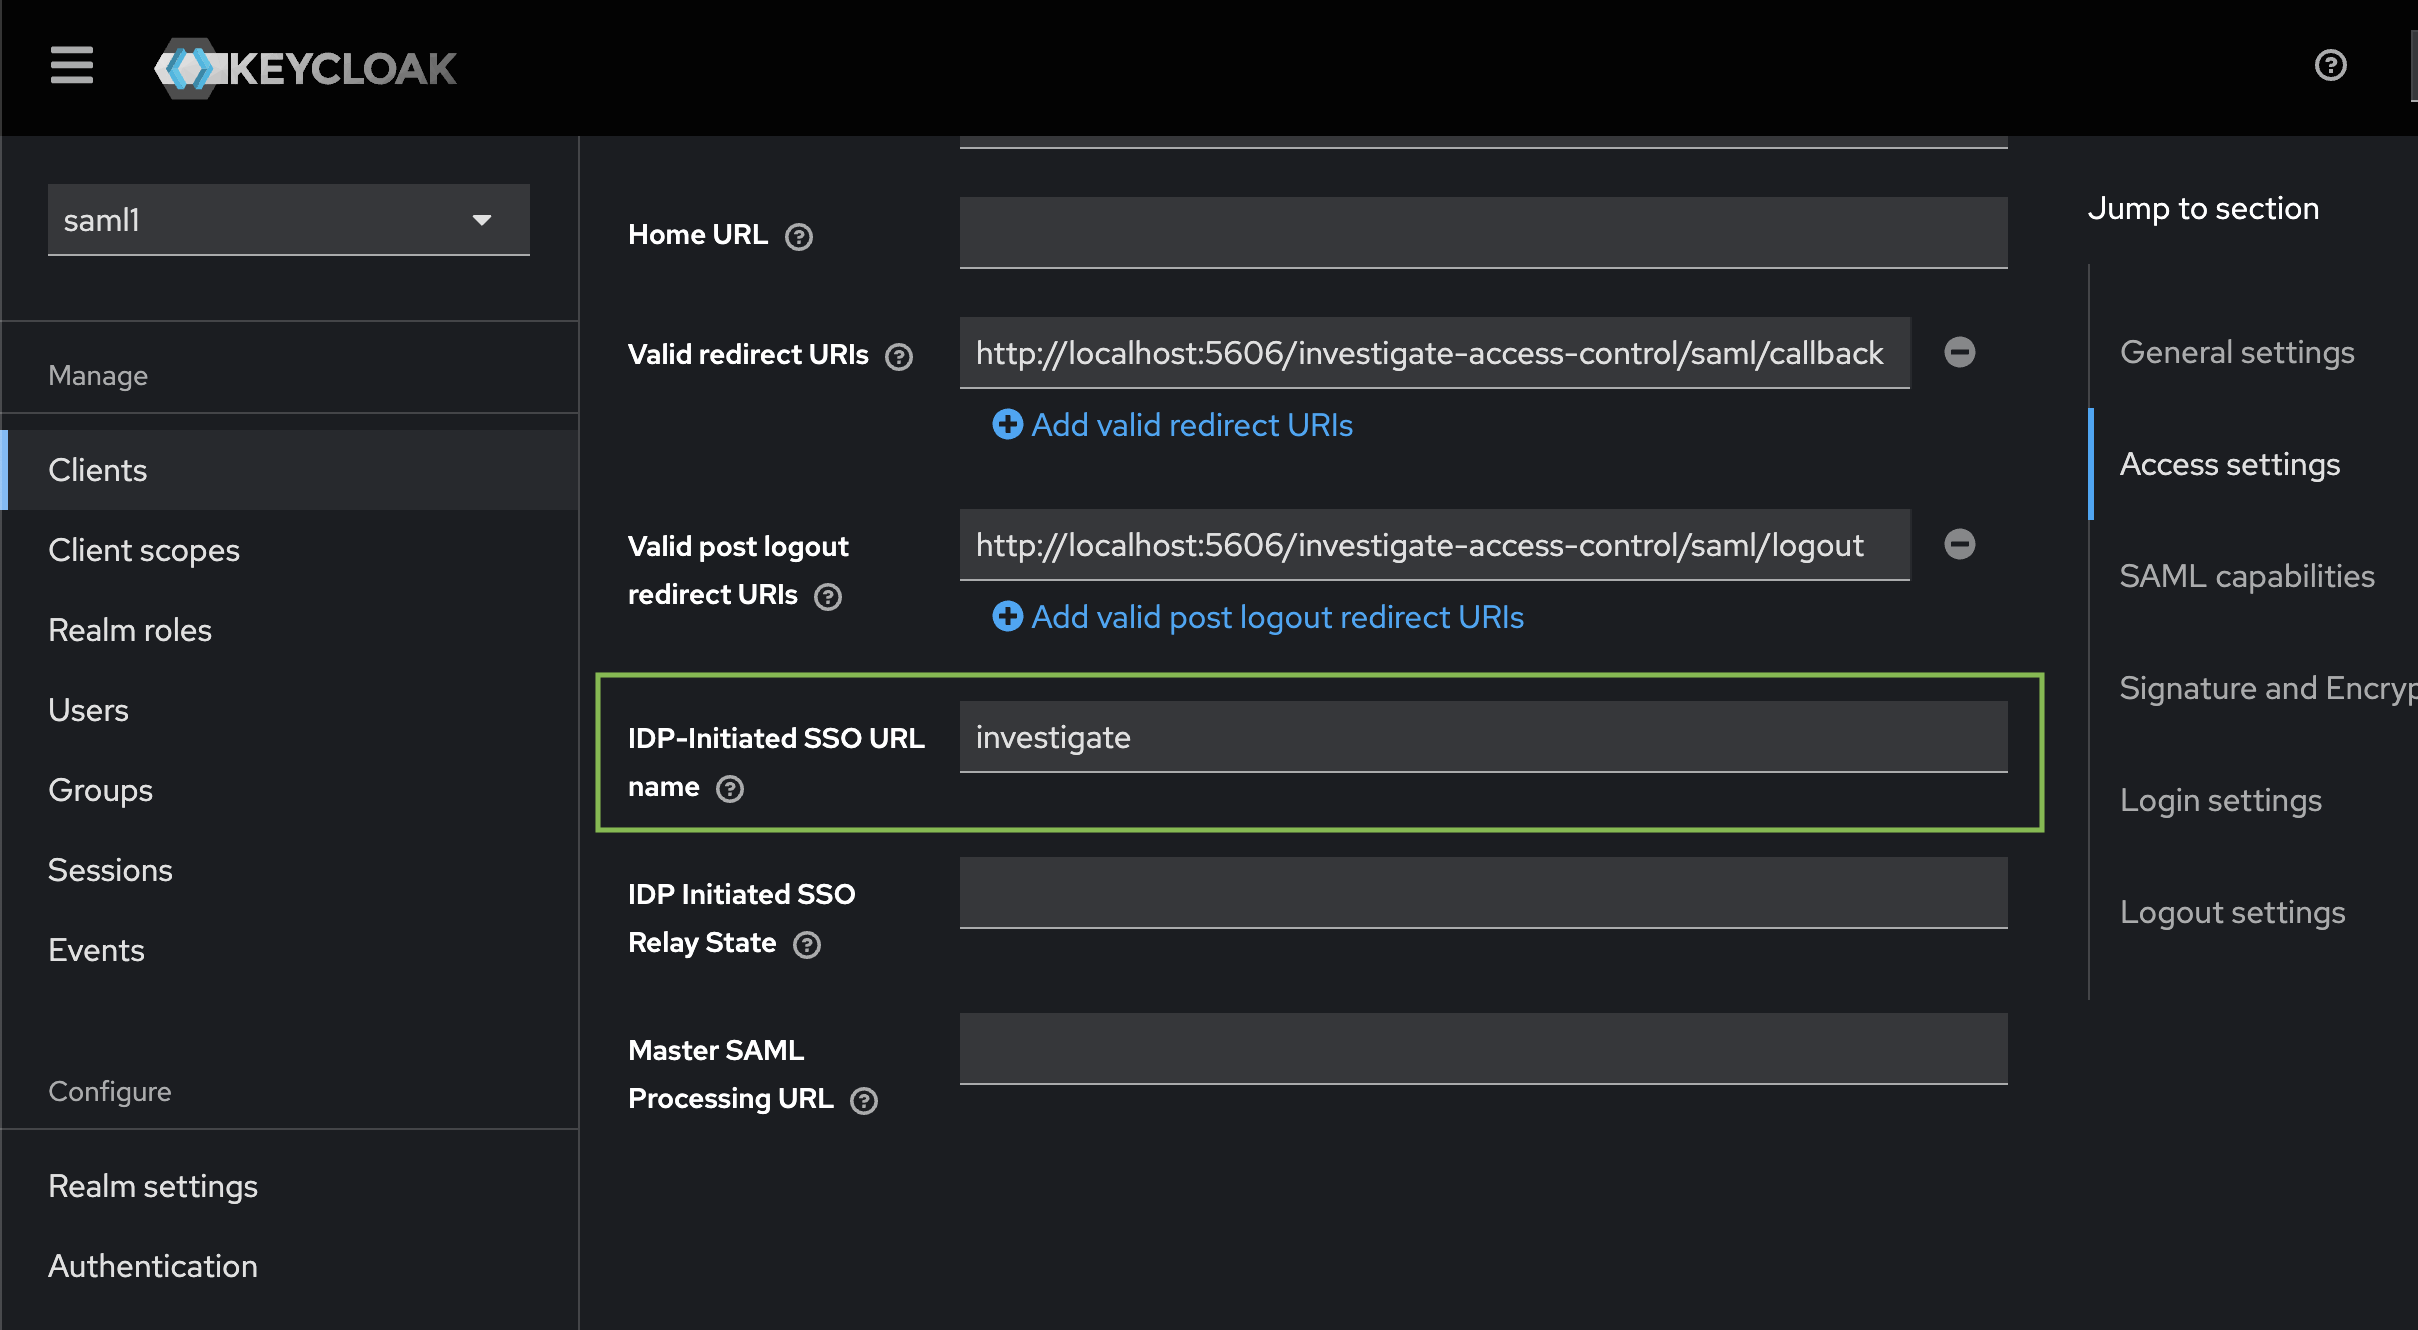Remove the saml/callback redirect URI

(1958, 352)
